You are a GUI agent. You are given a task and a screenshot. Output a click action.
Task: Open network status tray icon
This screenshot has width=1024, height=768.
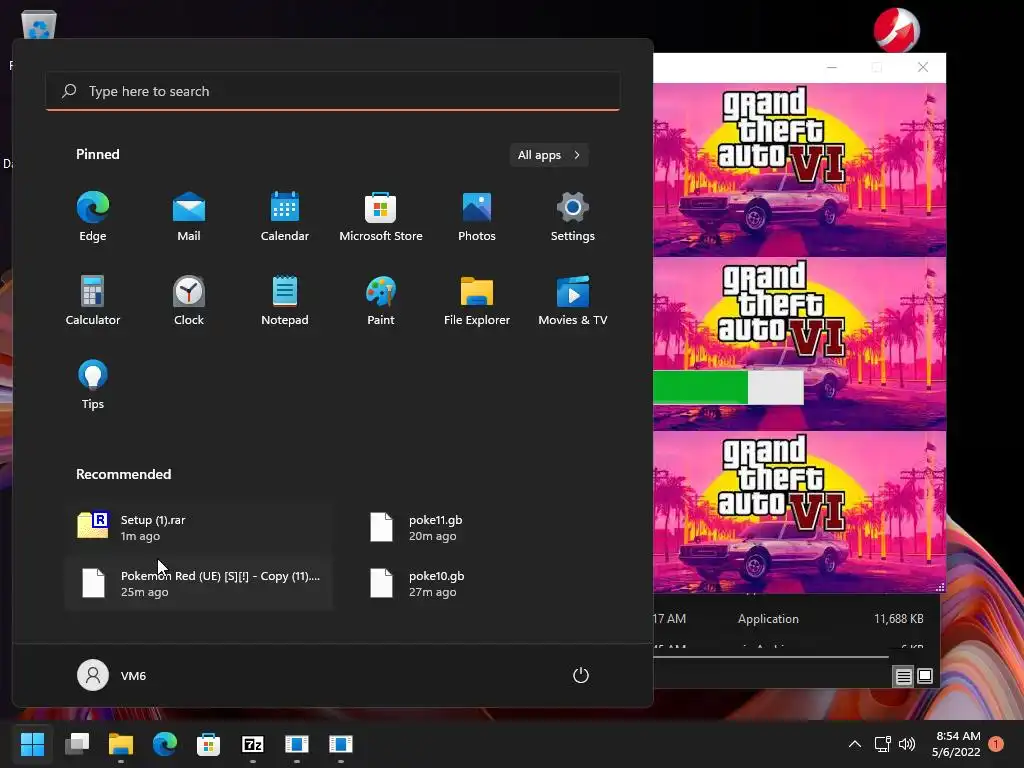(x=882, y=744)
